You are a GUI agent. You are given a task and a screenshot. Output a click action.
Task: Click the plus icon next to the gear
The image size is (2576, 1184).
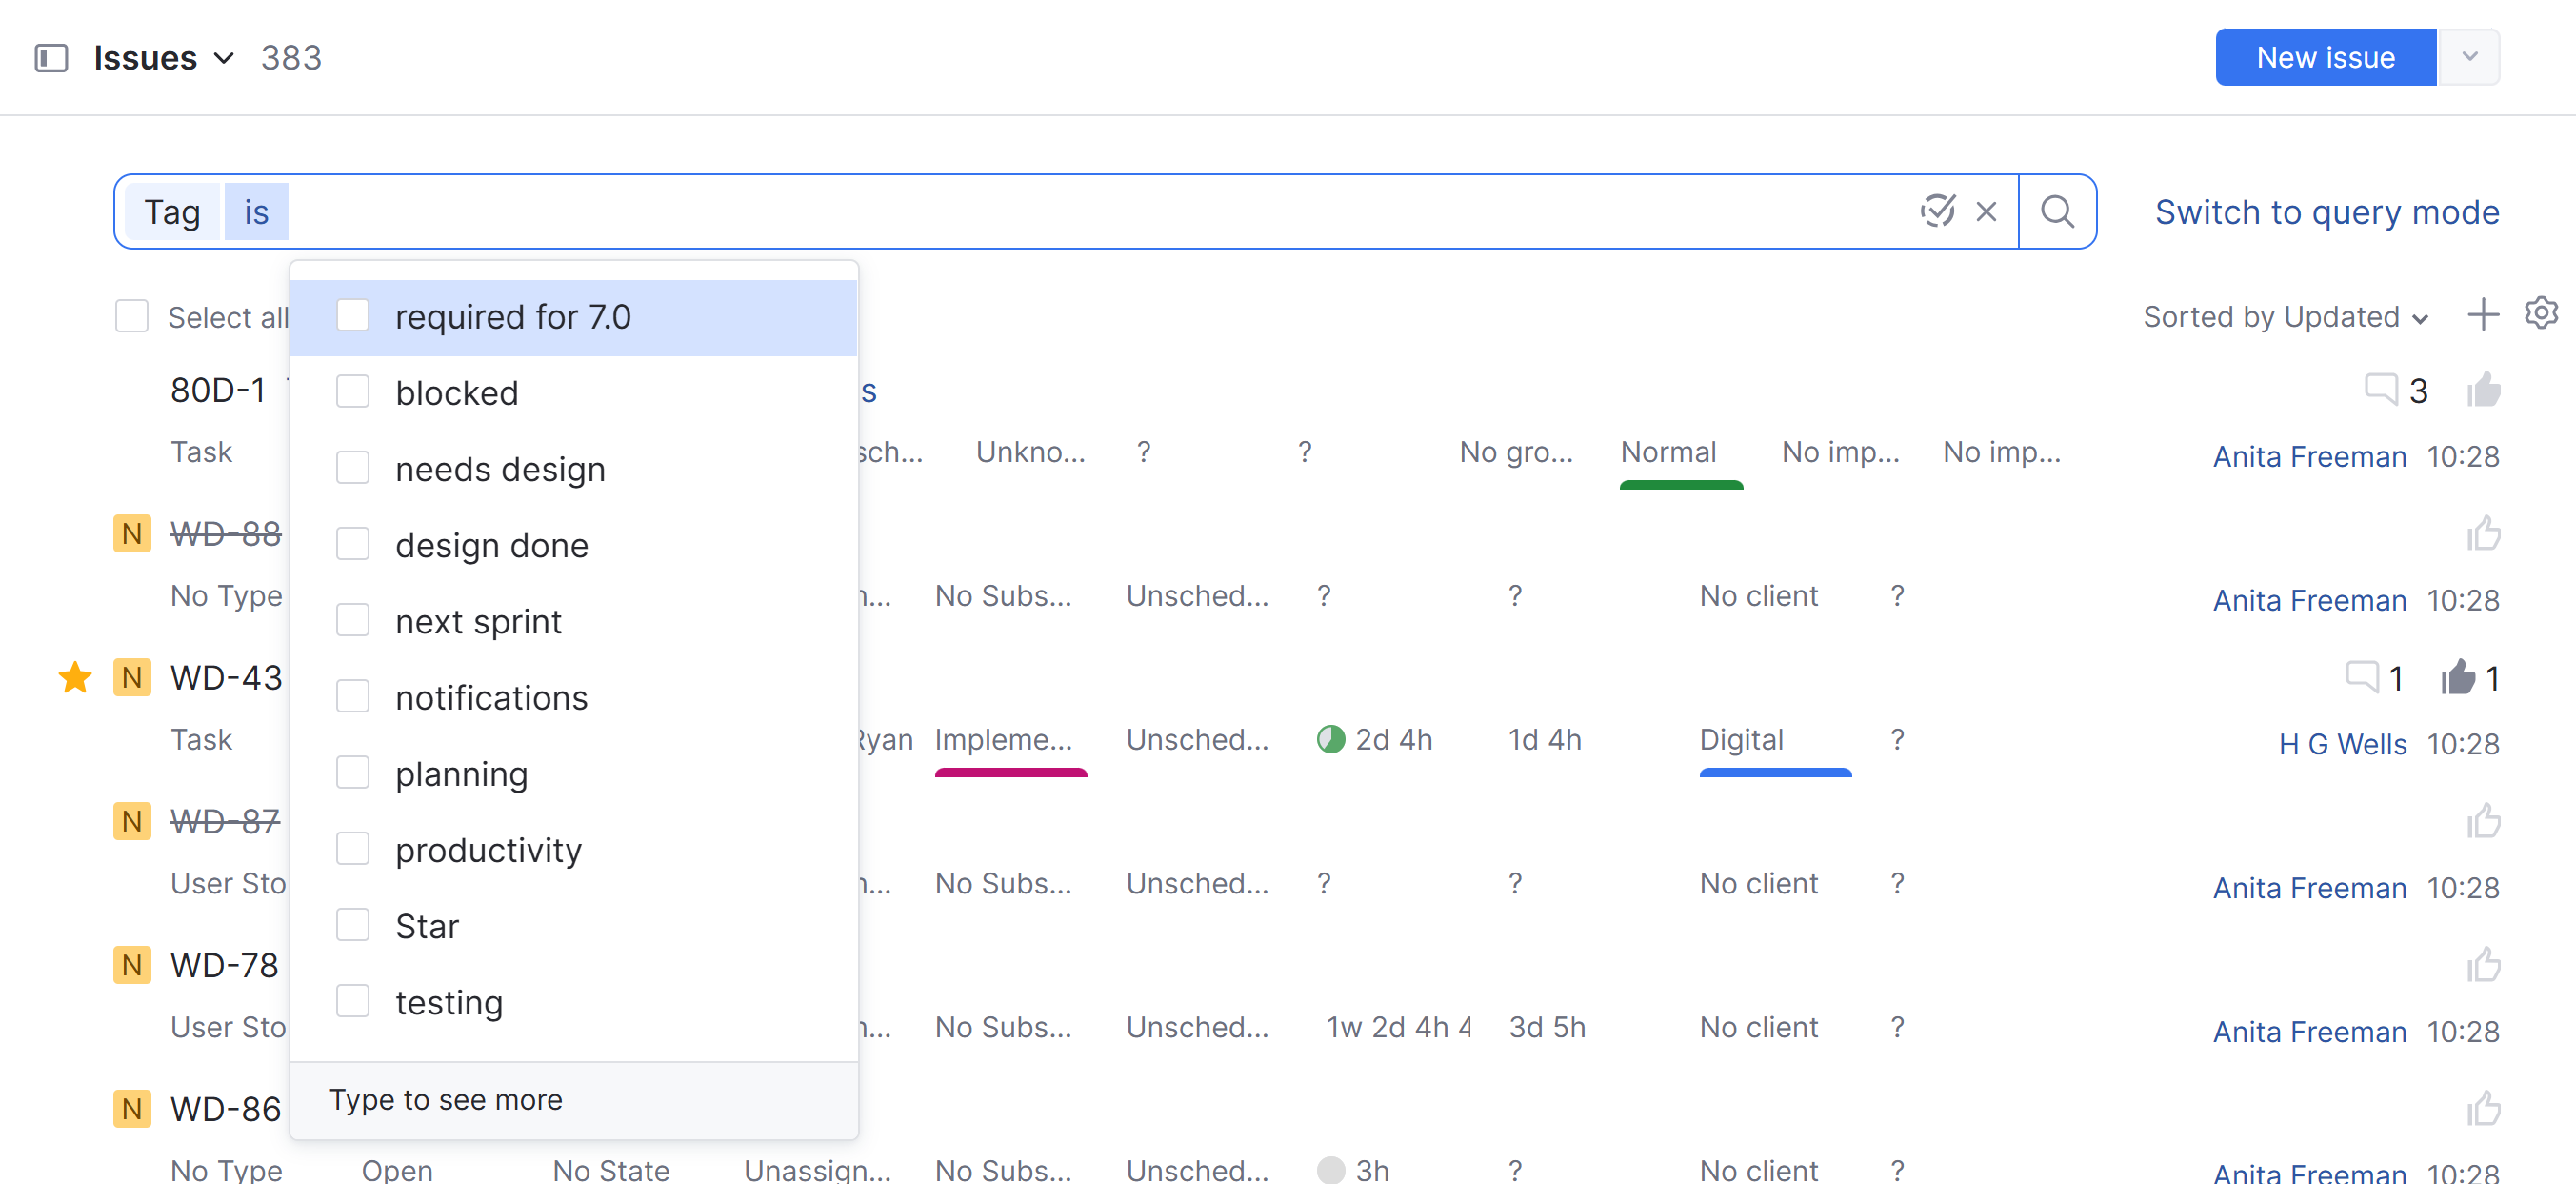(x=2483, y=315)
